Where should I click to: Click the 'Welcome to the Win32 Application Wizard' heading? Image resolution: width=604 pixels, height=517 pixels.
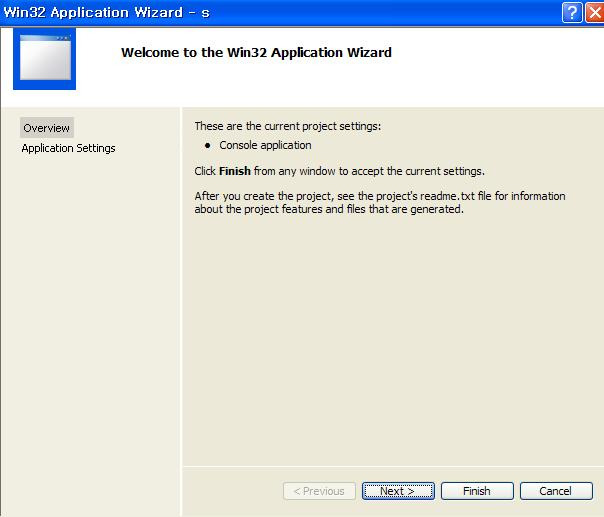(256, 52)
